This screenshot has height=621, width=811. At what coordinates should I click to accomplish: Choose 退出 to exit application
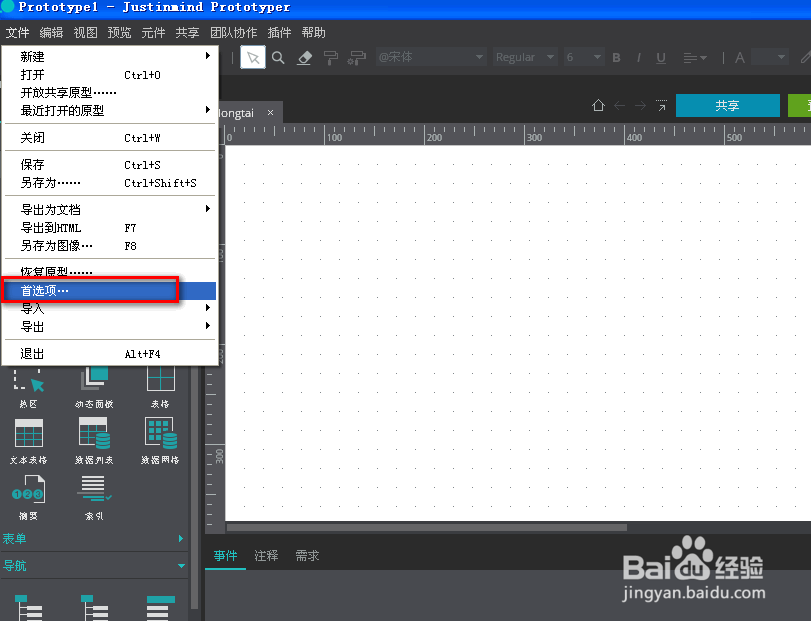tap(109, 354)
